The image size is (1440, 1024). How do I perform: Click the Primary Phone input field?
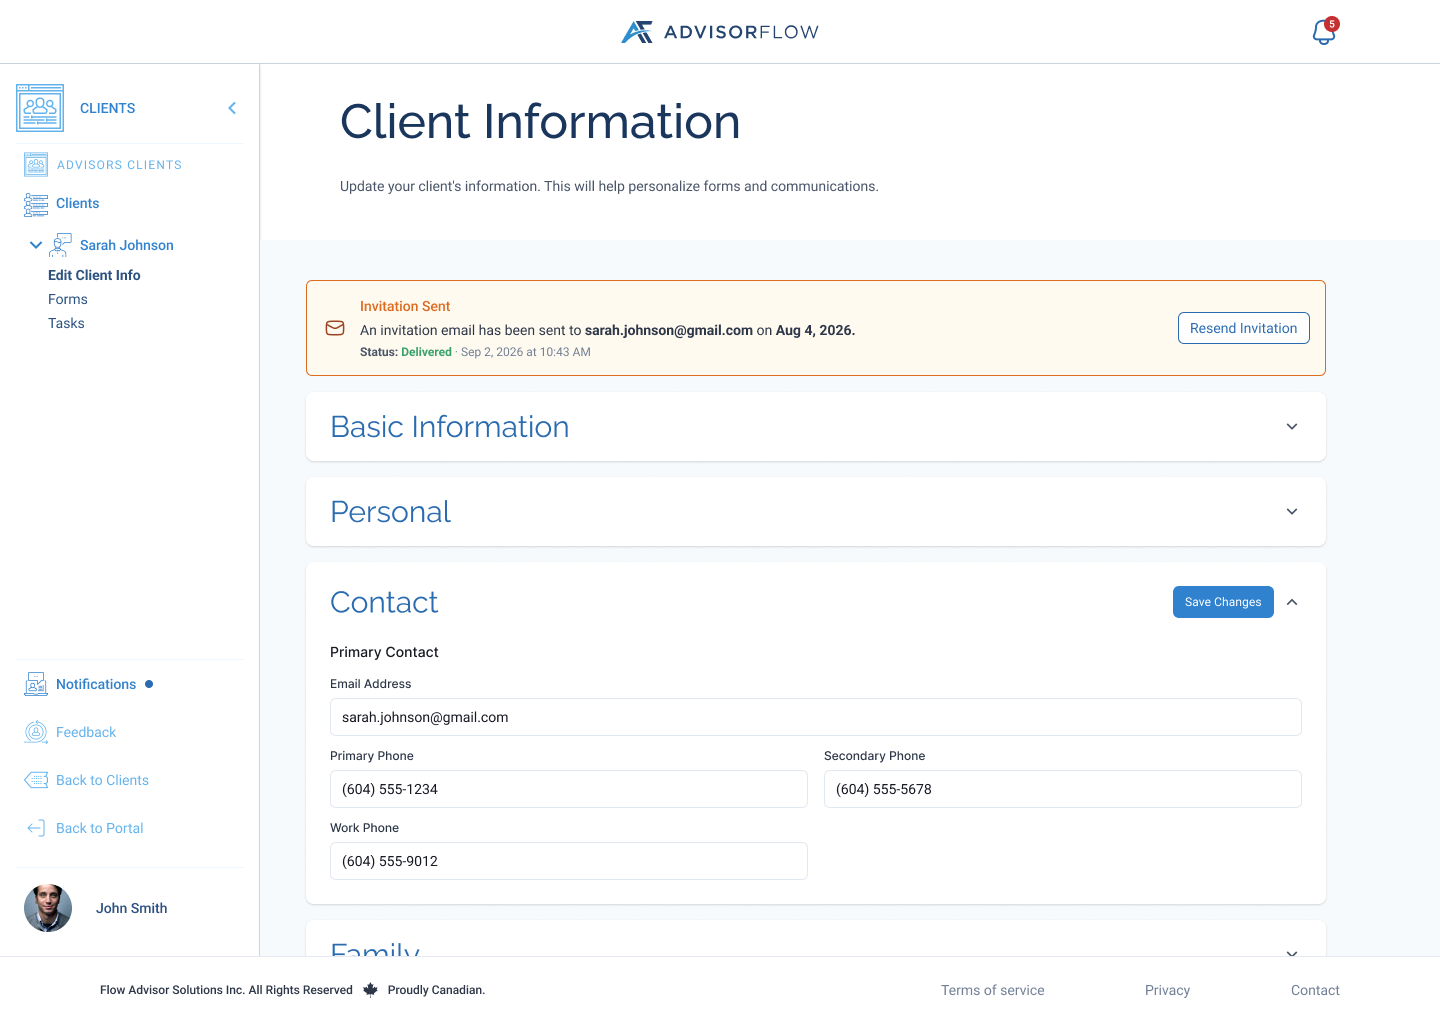click(569, 789)
